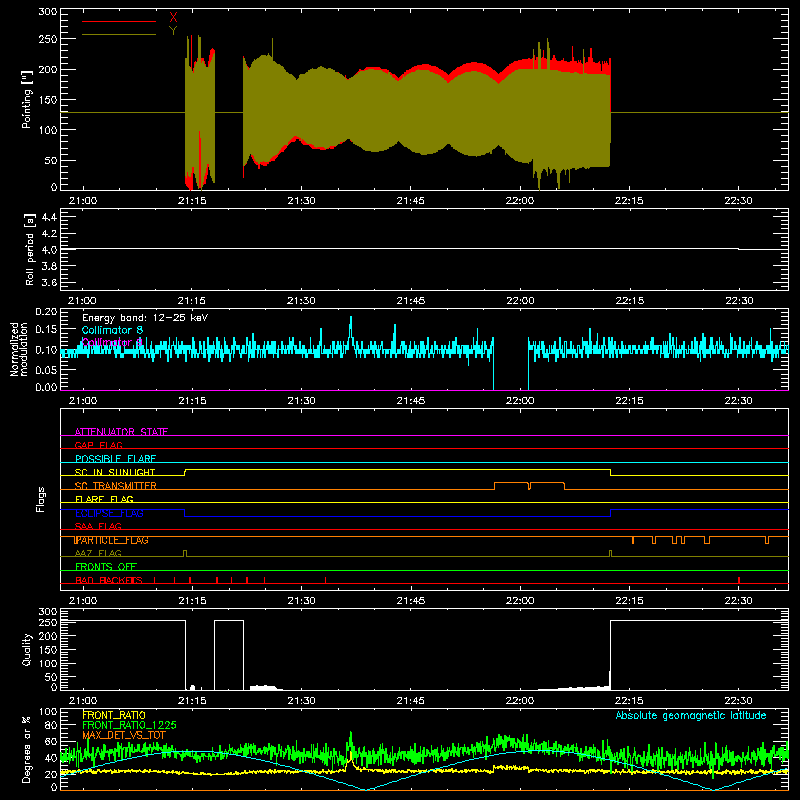This screenshot has height=800, width=800.
Task: Click the 'Degrees or %' axis title
Action: [27, 749]
